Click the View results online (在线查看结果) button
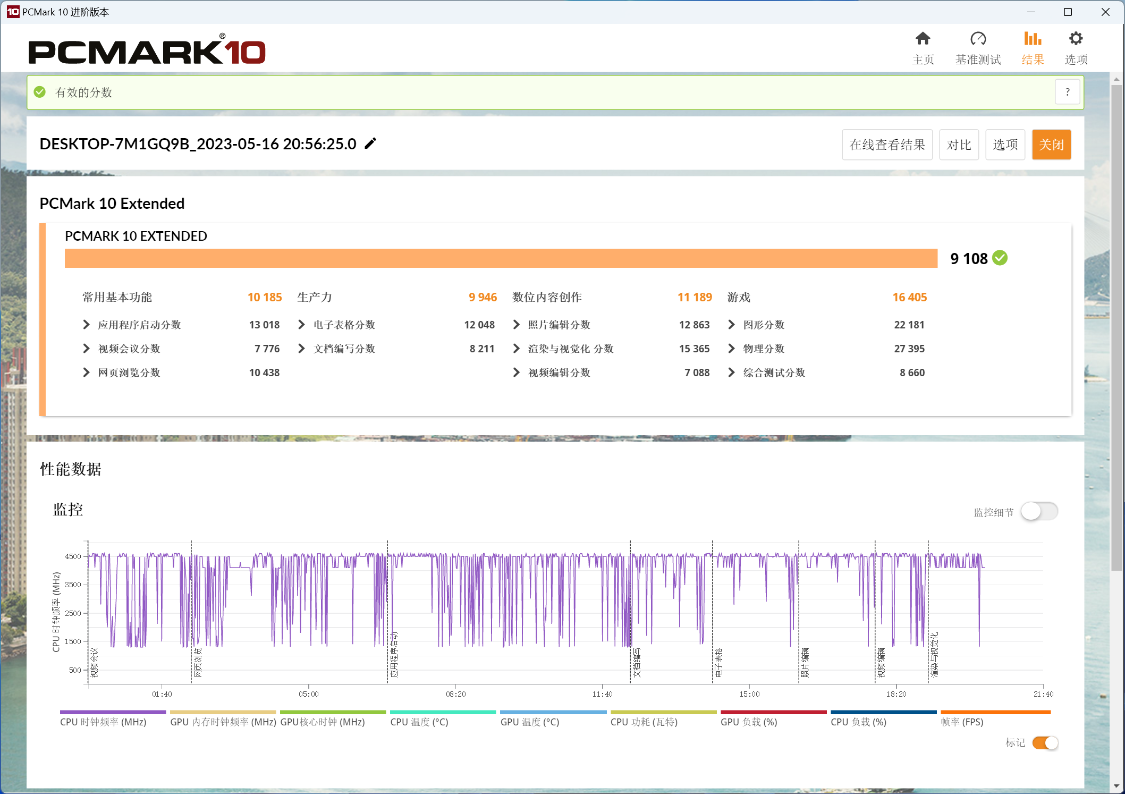The height and width of the screenshot is (794, 1125). [x=887, y=144]
